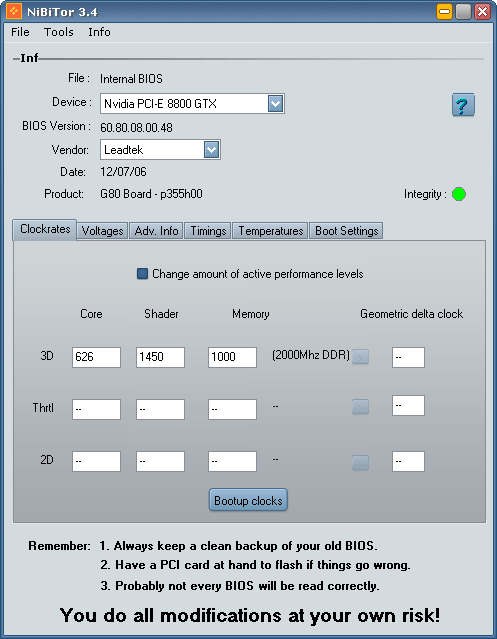
Task: Open the Info menu
Action: (99, 32)
